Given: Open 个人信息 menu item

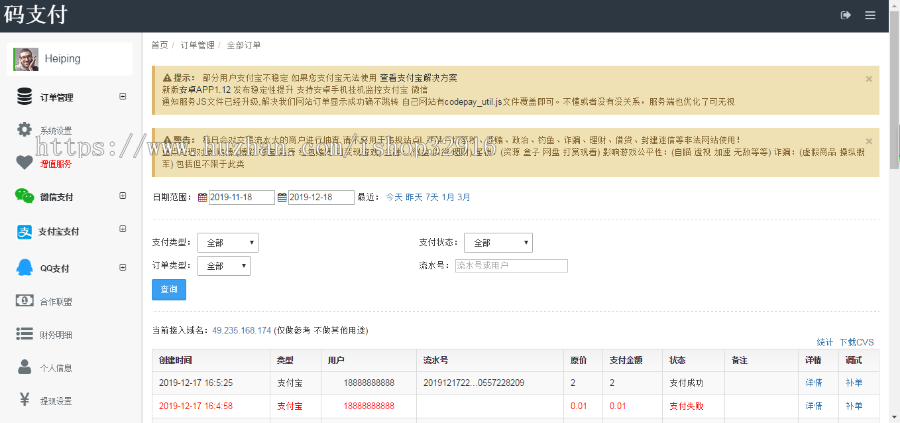Looking at the screenshot, I should pyautogui.click(x=56, y=368).
